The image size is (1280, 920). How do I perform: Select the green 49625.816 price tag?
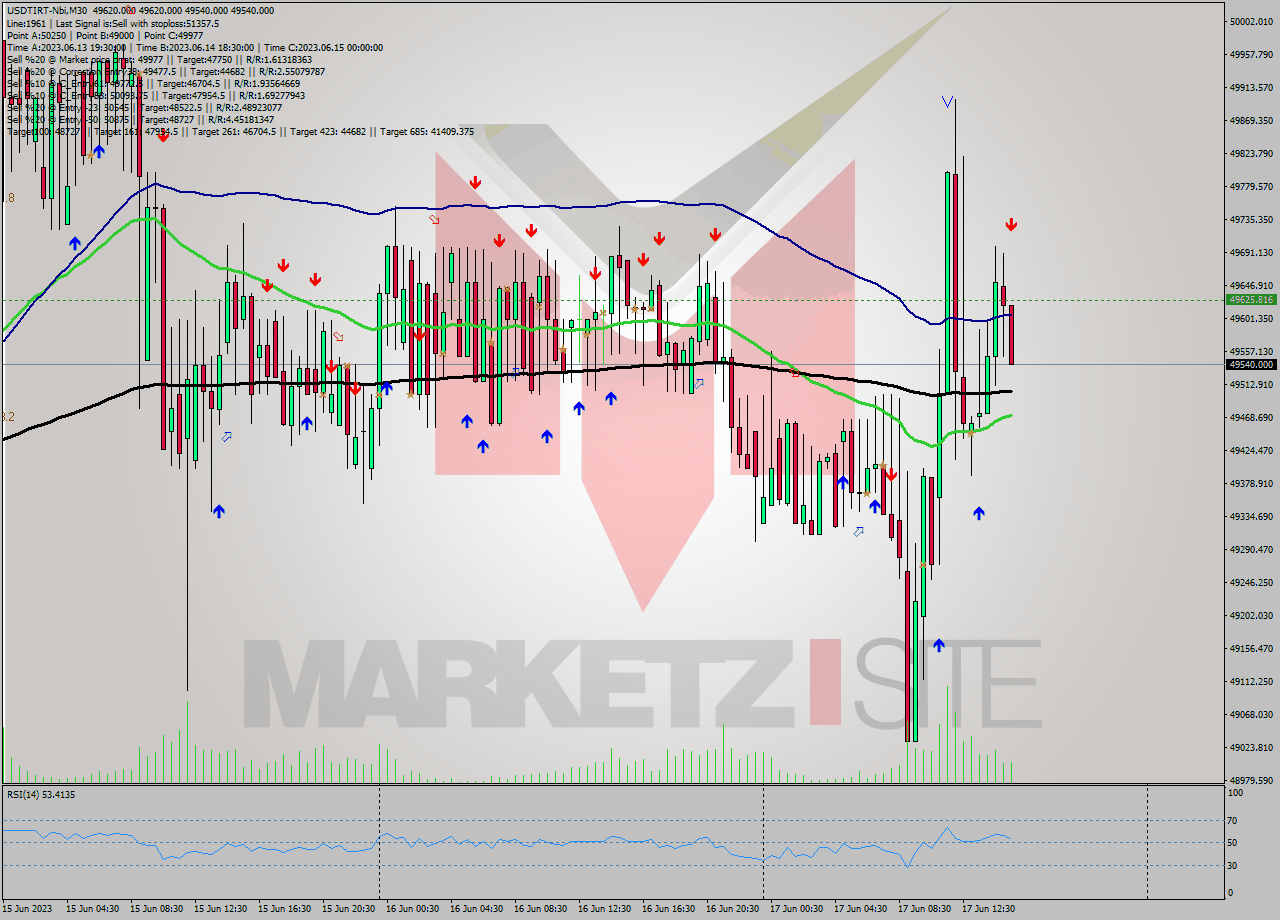click(1251, 299)
